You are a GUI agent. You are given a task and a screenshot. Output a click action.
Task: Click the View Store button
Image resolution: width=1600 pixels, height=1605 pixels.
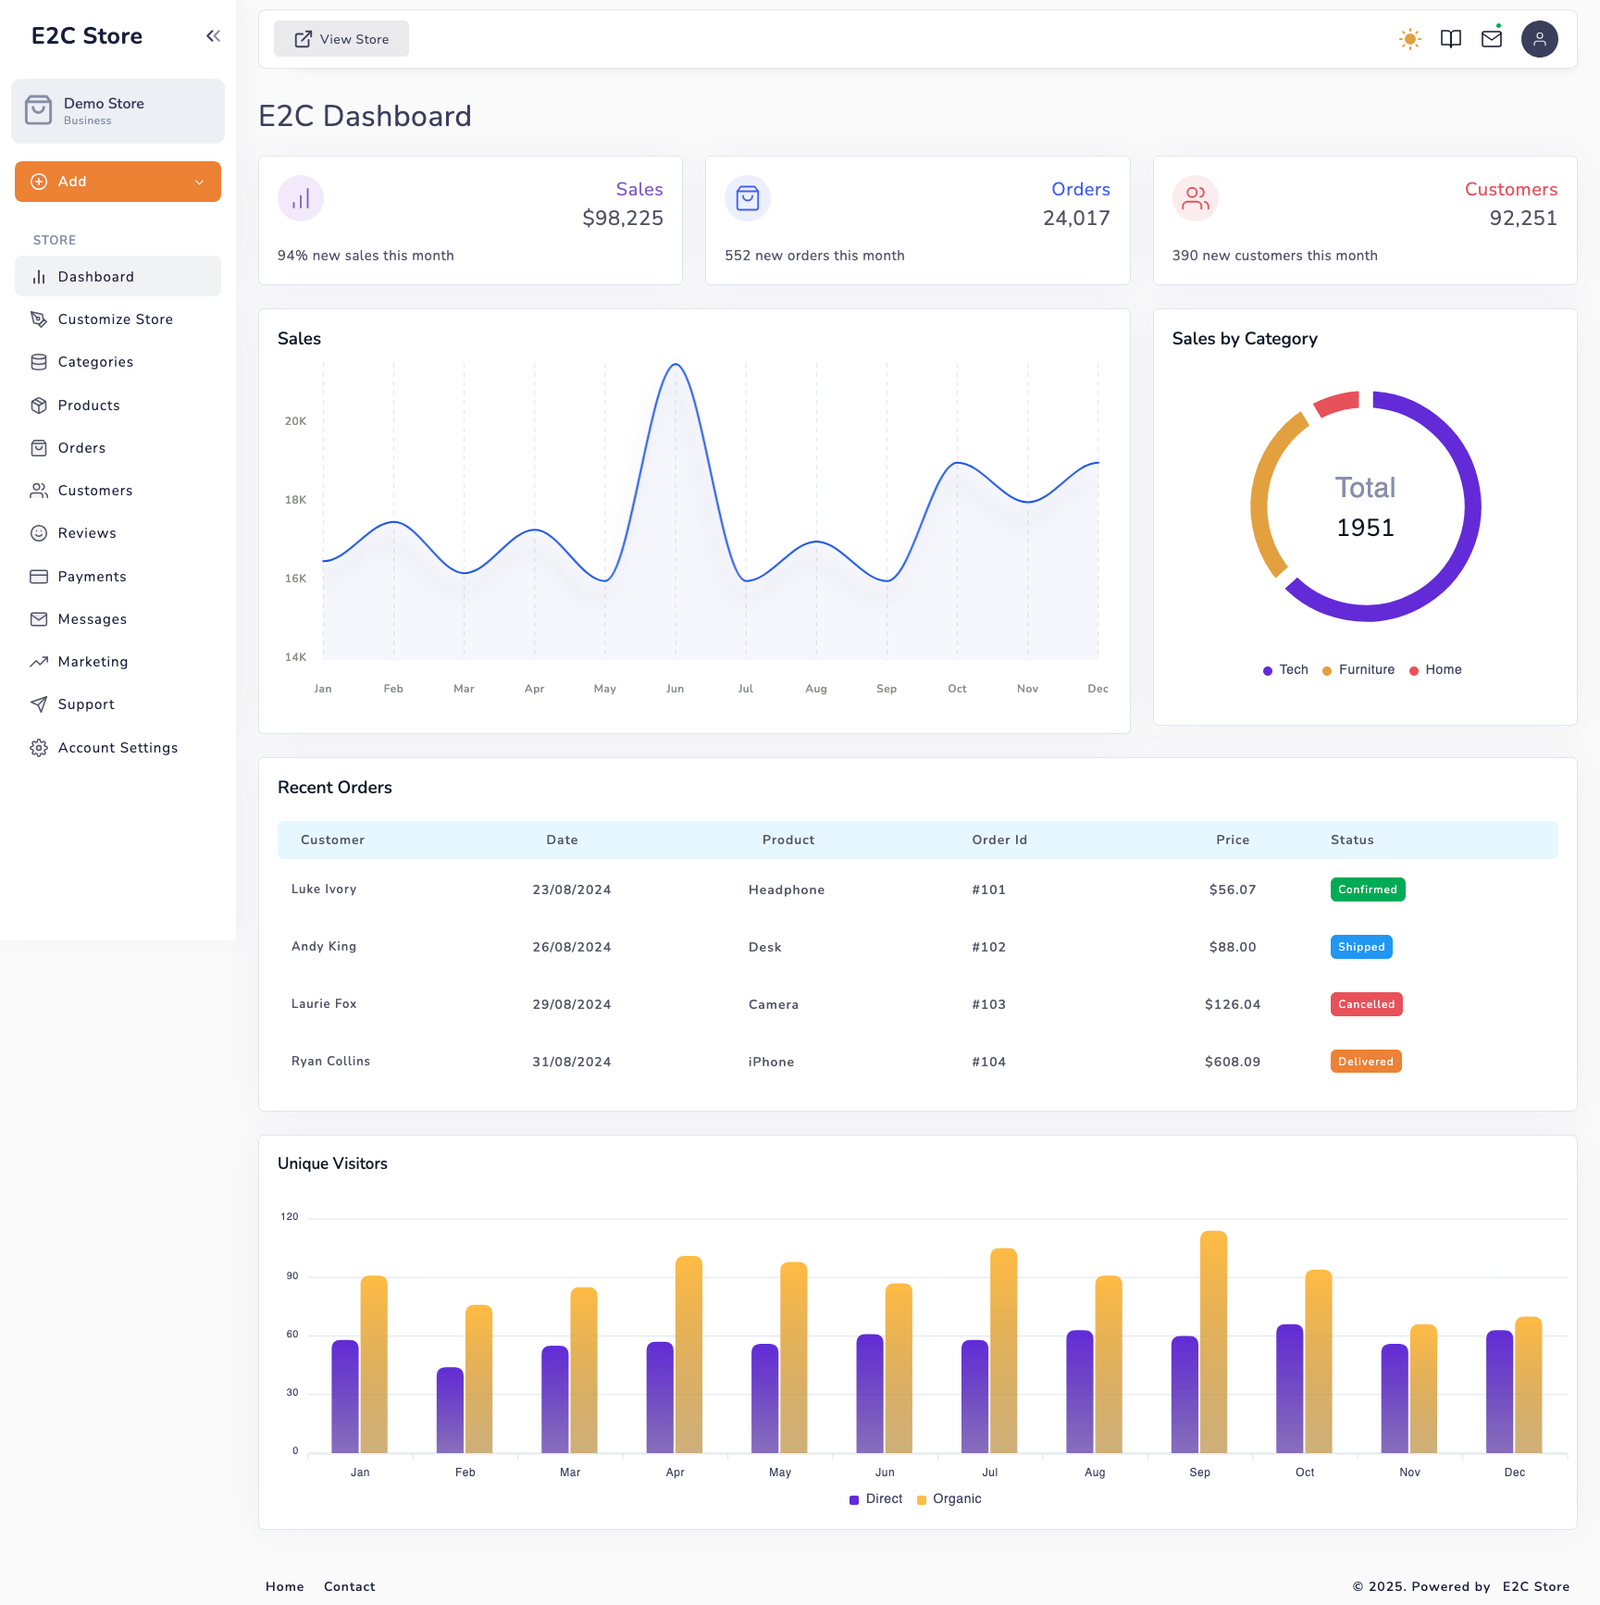pyautogui.click(x=340, y=39)
